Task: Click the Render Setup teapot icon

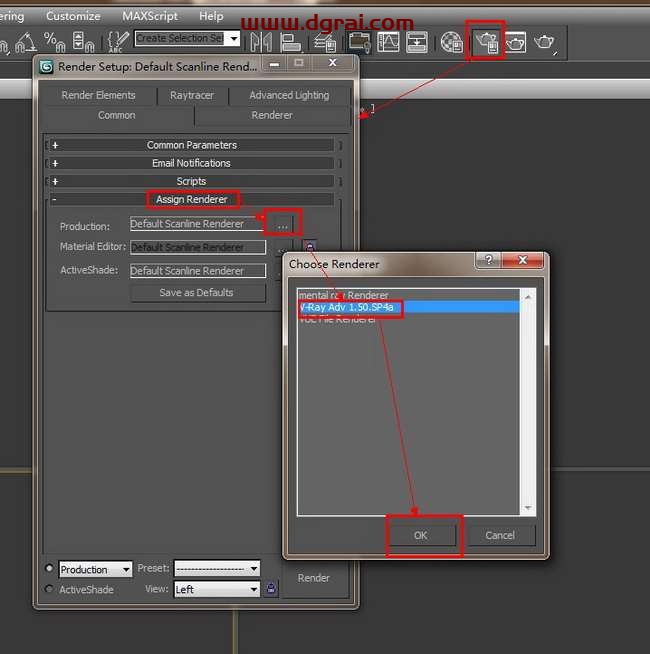Action: (487, 42)
